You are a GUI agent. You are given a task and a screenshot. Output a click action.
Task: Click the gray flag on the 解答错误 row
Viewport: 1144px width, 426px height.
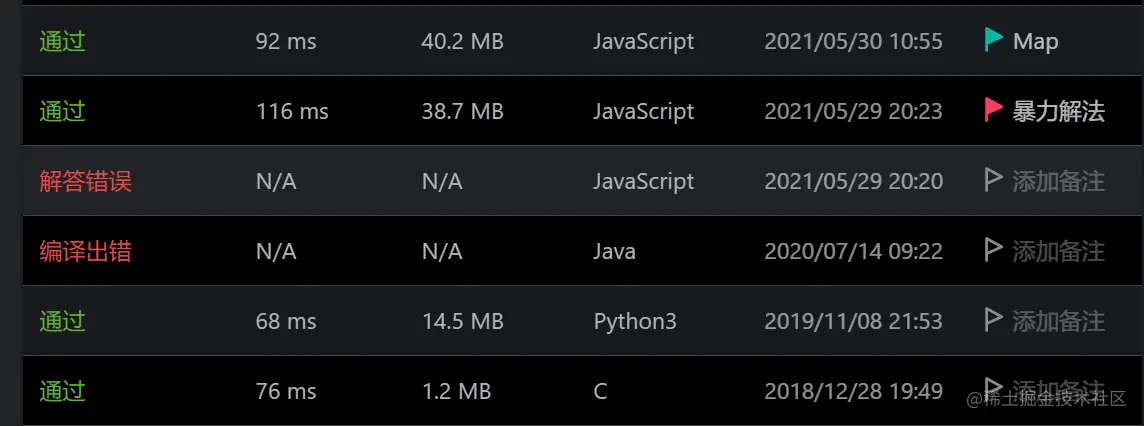pos(994,180)
